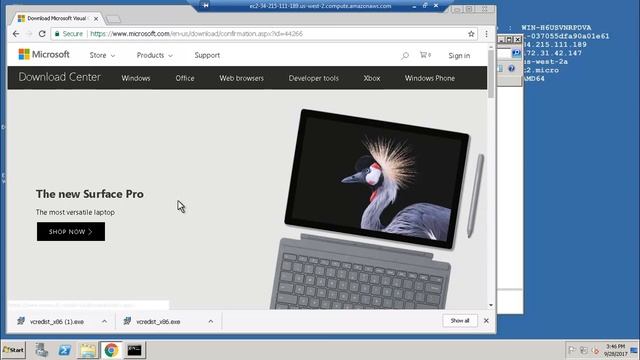Screen dimensions: 640x360
Task: Switch to Chrome in the taskbar
Action: [x=111, y=350]
